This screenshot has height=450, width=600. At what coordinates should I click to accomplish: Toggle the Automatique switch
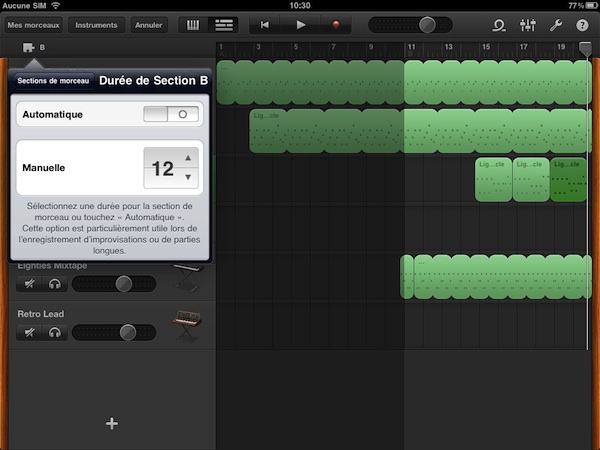[x=171, y=114]
